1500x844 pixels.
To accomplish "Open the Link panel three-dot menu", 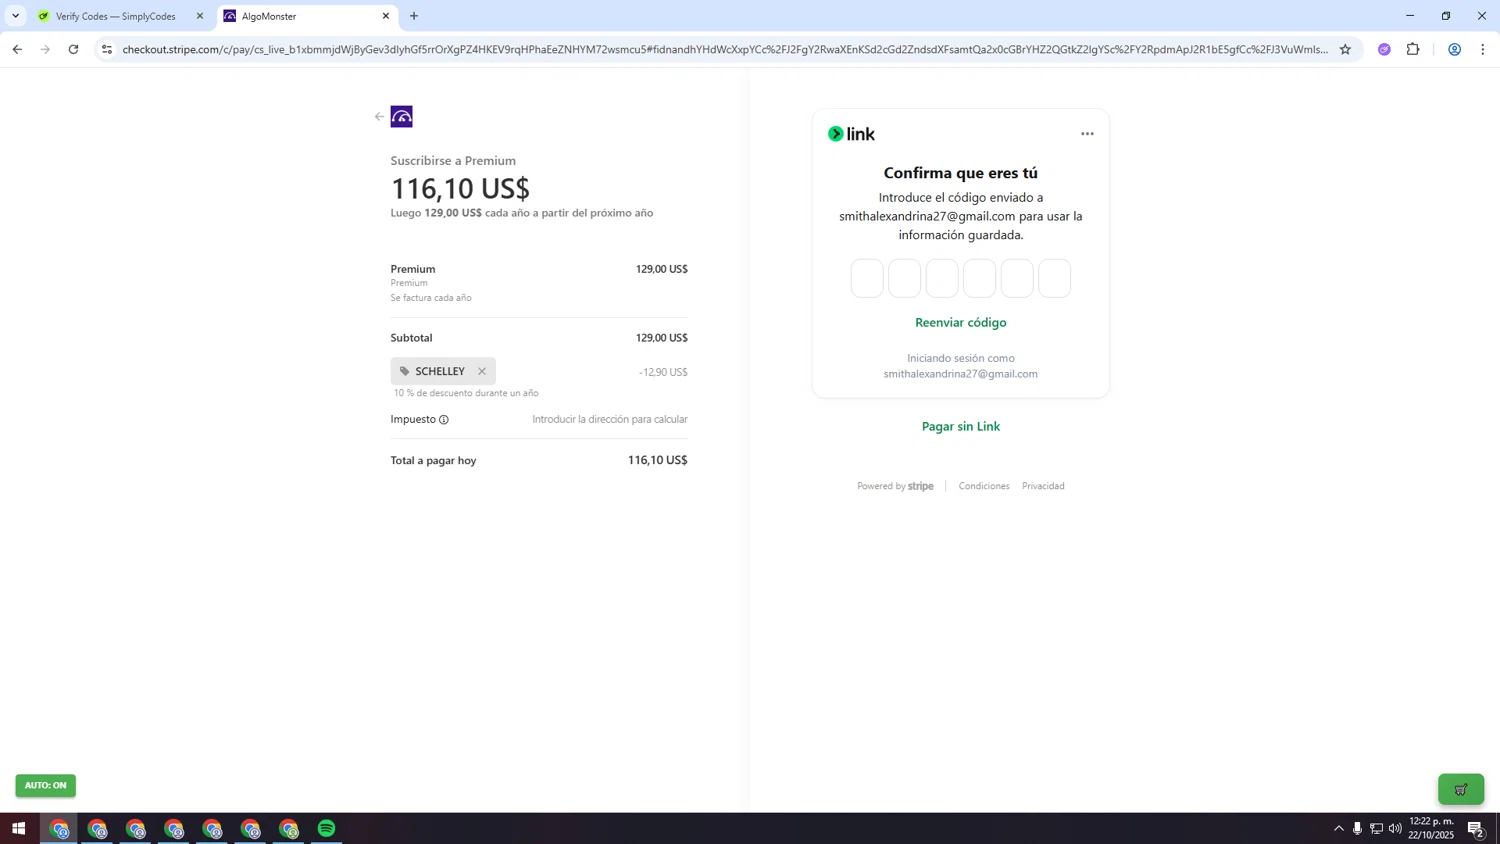I will pyautogui.click(x=1087, y=134).
